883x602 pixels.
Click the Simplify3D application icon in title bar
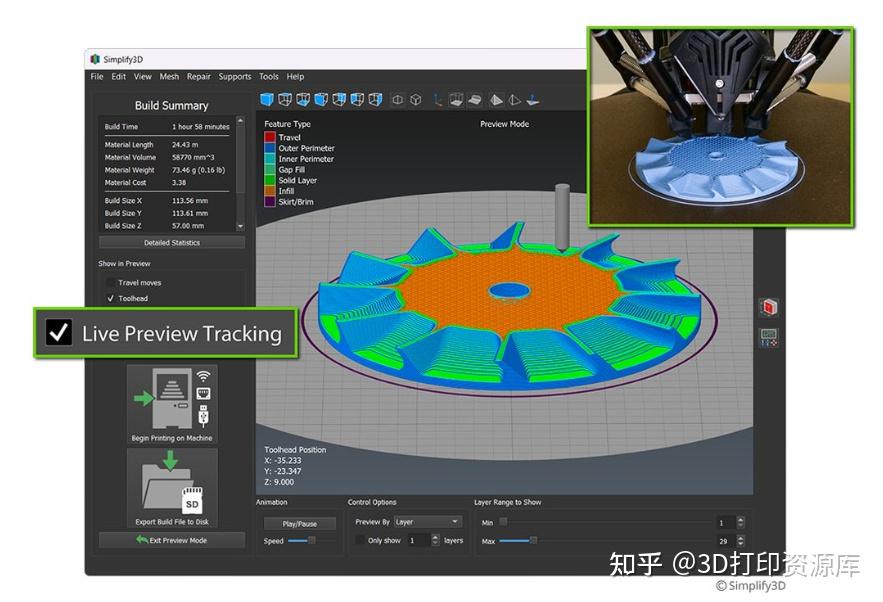pos(96,58)
